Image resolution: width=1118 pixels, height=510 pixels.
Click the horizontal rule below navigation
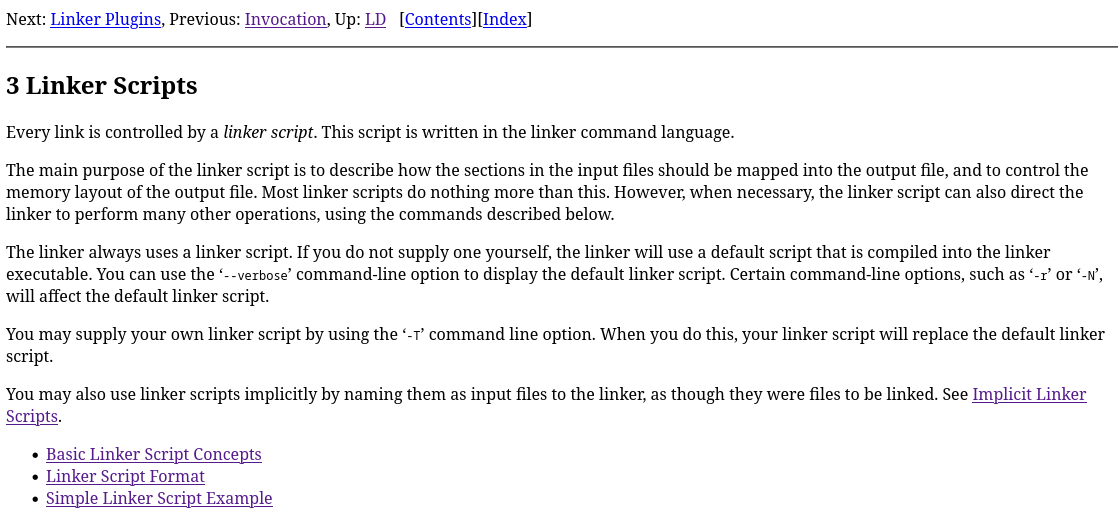561,47
